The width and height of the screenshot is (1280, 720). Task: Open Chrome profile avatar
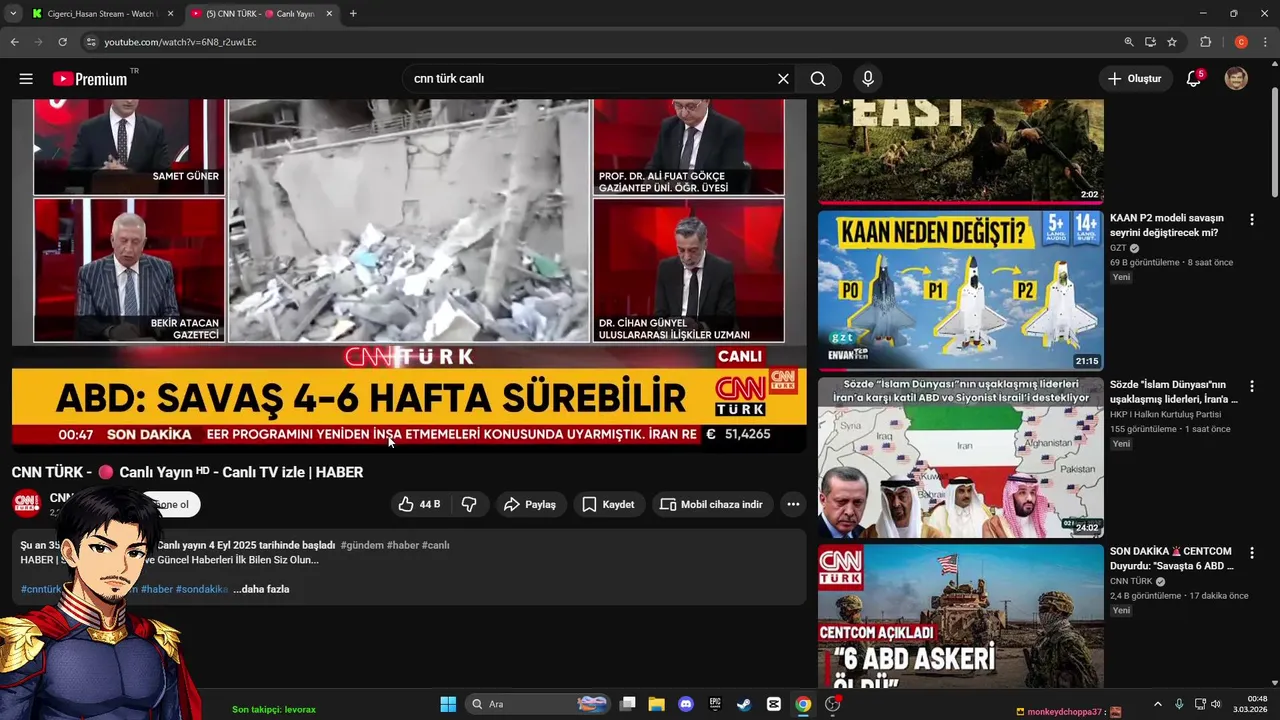tap(1241, 42)
